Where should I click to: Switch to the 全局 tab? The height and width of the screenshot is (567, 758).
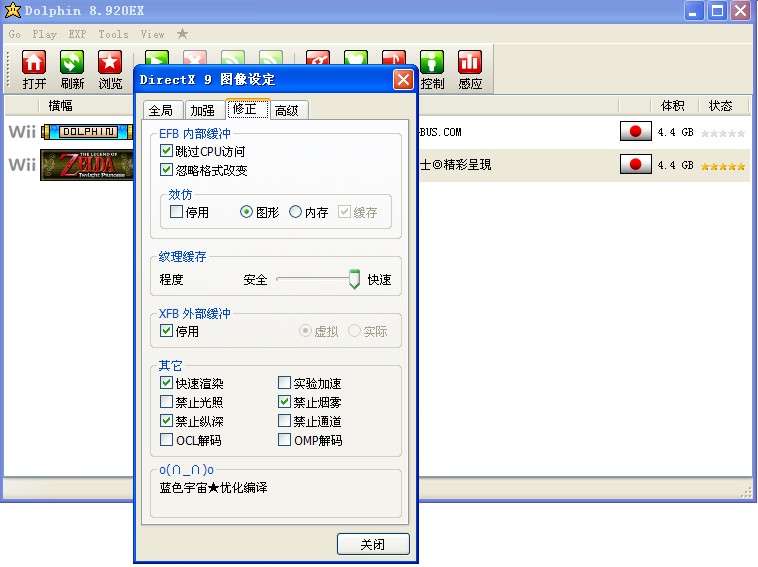point(163,111)
